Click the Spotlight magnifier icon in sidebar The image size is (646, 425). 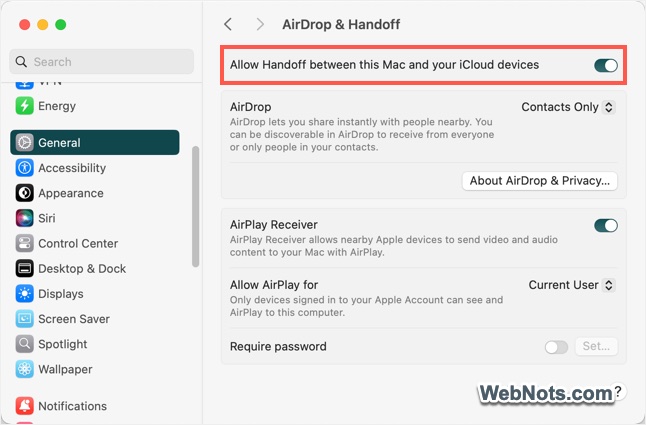click(x=24, y=344)
